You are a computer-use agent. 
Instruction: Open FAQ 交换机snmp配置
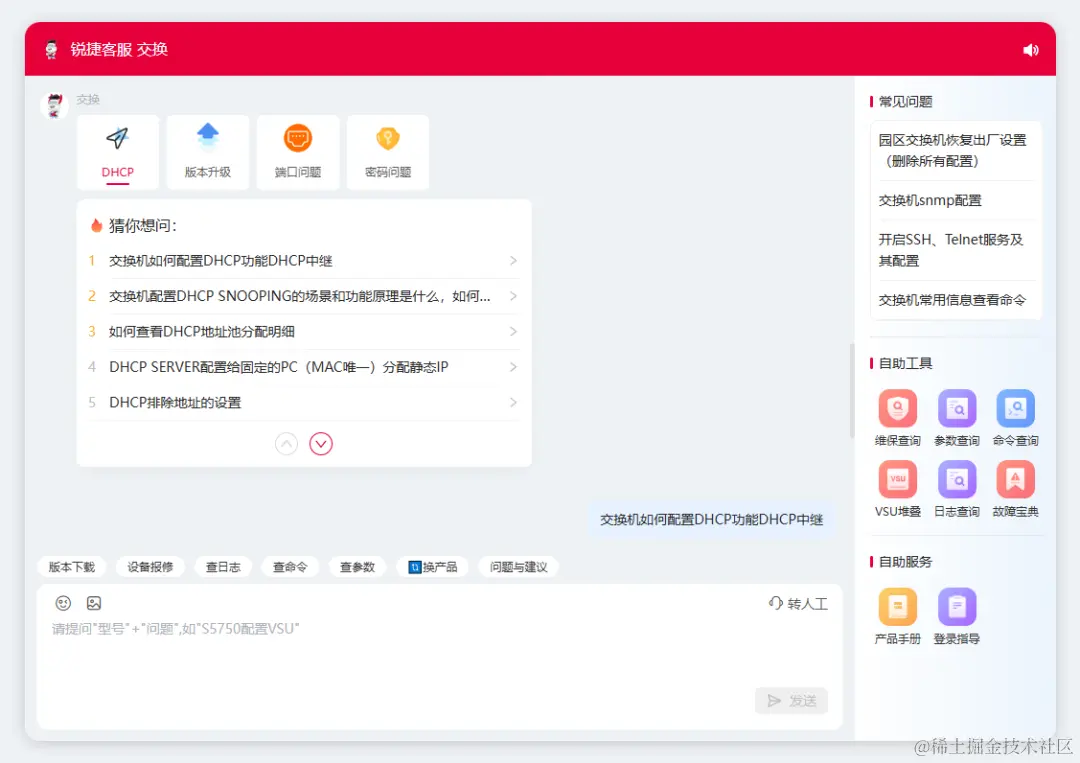(956, 200)
